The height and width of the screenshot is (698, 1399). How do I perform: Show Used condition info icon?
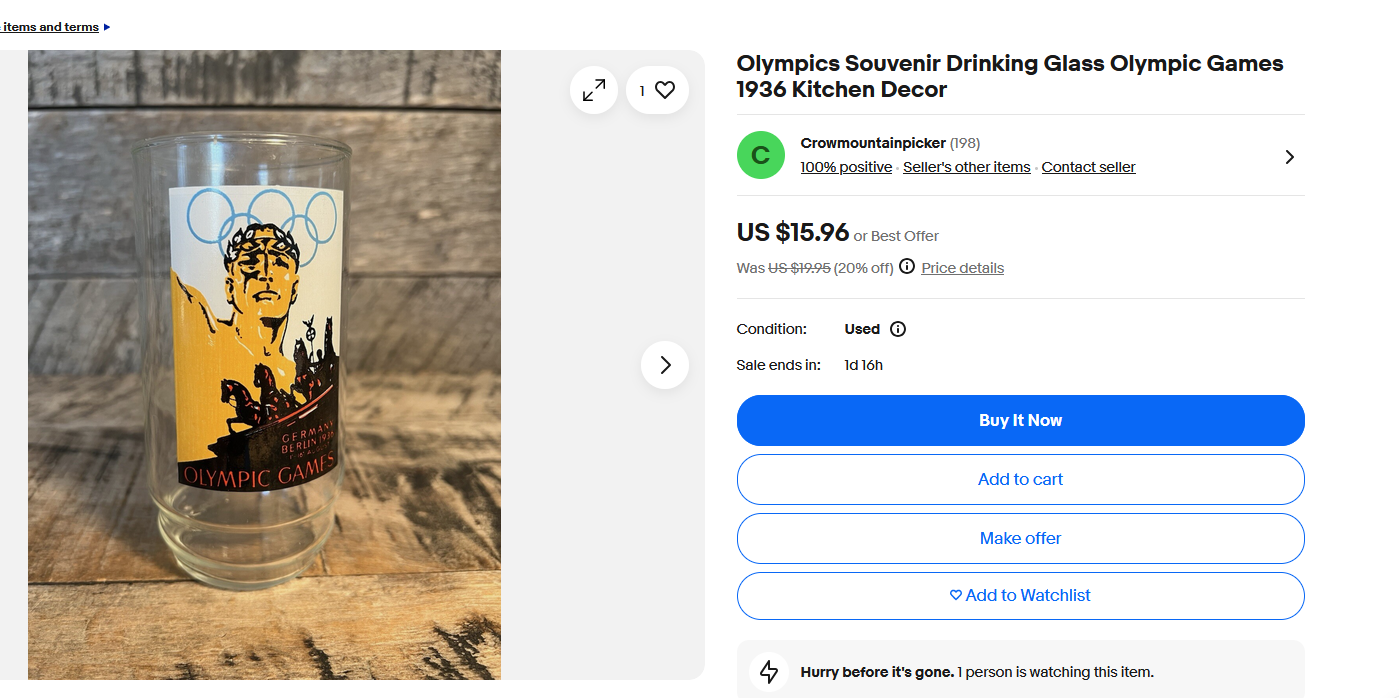coord(898,329)
